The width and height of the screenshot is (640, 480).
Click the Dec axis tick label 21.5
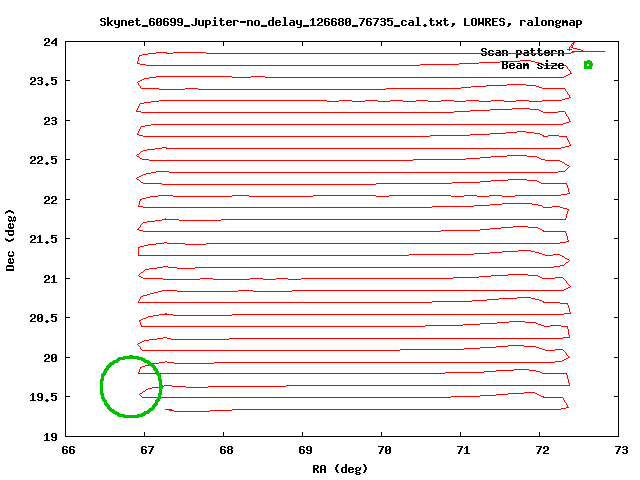(43, 239)
